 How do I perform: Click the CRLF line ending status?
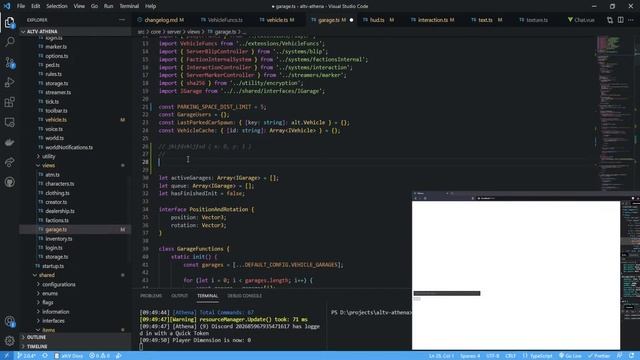coord(511,356)
